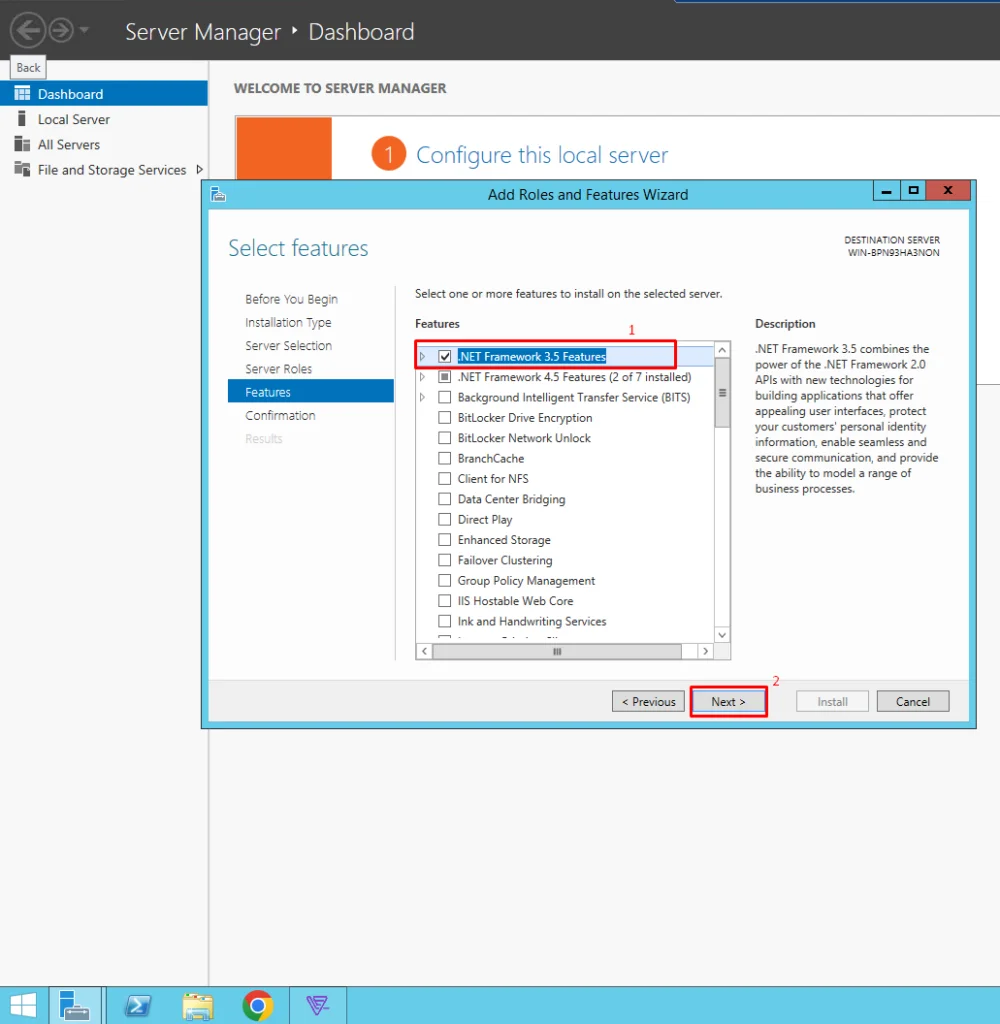Image resolution: width=1000 pixels, height=1024 pixels.
Task: Click the Local Server icon in sidebar
Action: [22, 119]
